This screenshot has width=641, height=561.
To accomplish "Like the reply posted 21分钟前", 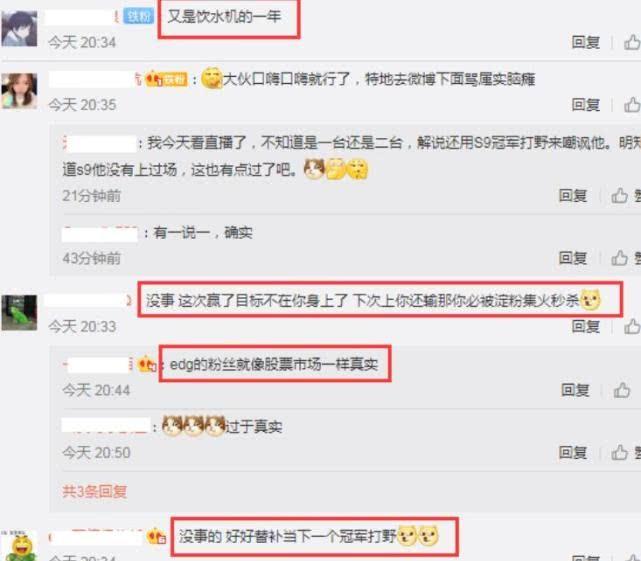I will point(620,196).
